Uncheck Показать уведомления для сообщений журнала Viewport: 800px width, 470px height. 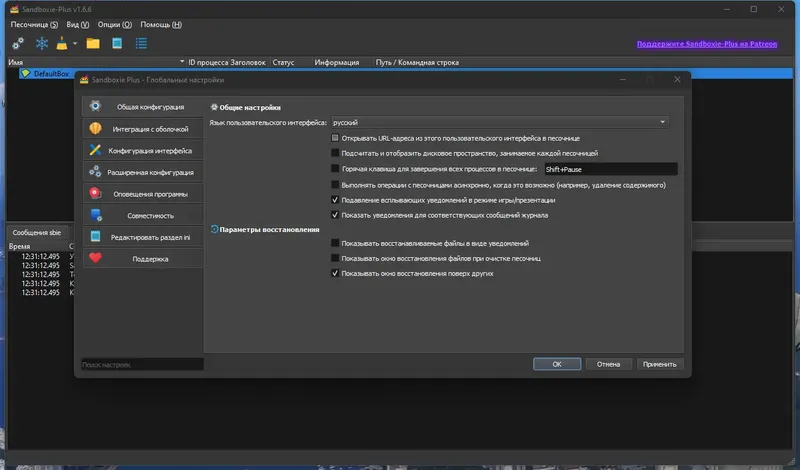click(x=335, y=215)
